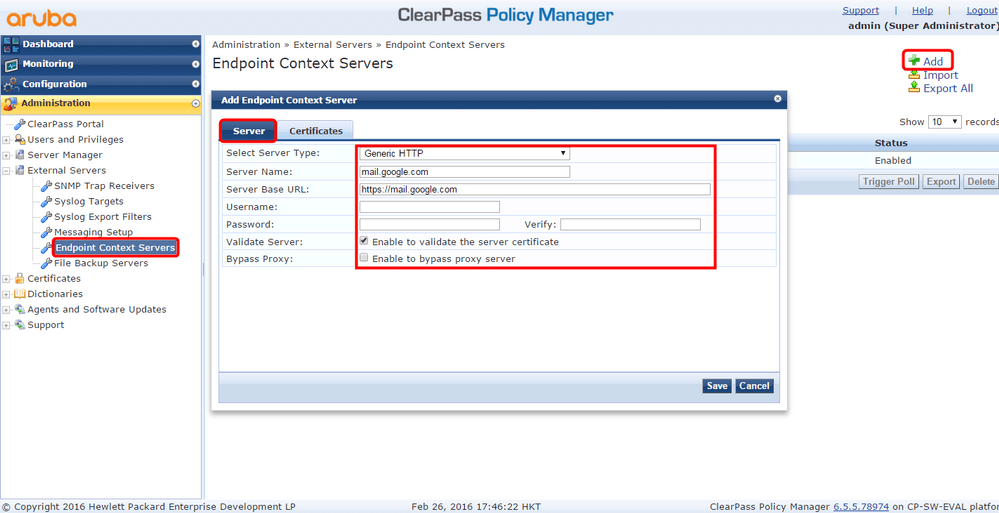
Task: Click wrench icon beside File Backup Servers
Action: pos(47,263)
